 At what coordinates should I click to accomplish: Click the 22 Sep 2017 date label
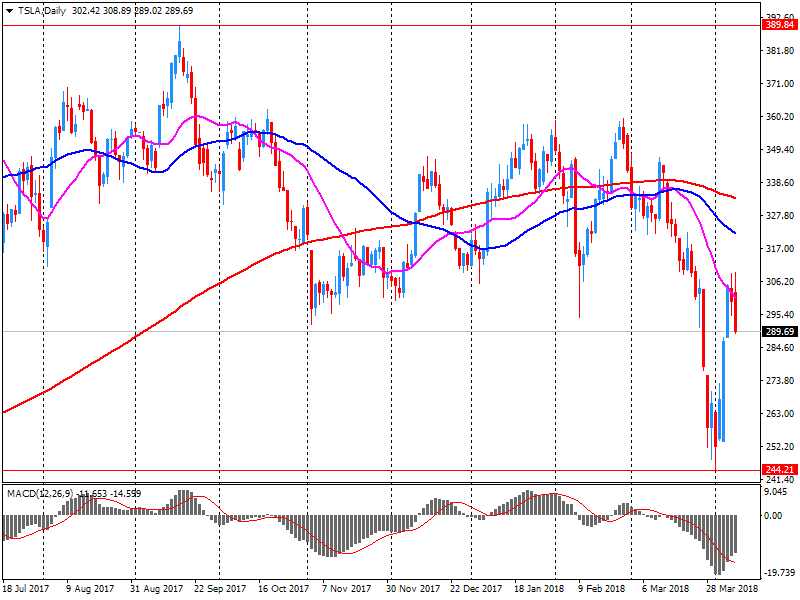coord(220,589)
